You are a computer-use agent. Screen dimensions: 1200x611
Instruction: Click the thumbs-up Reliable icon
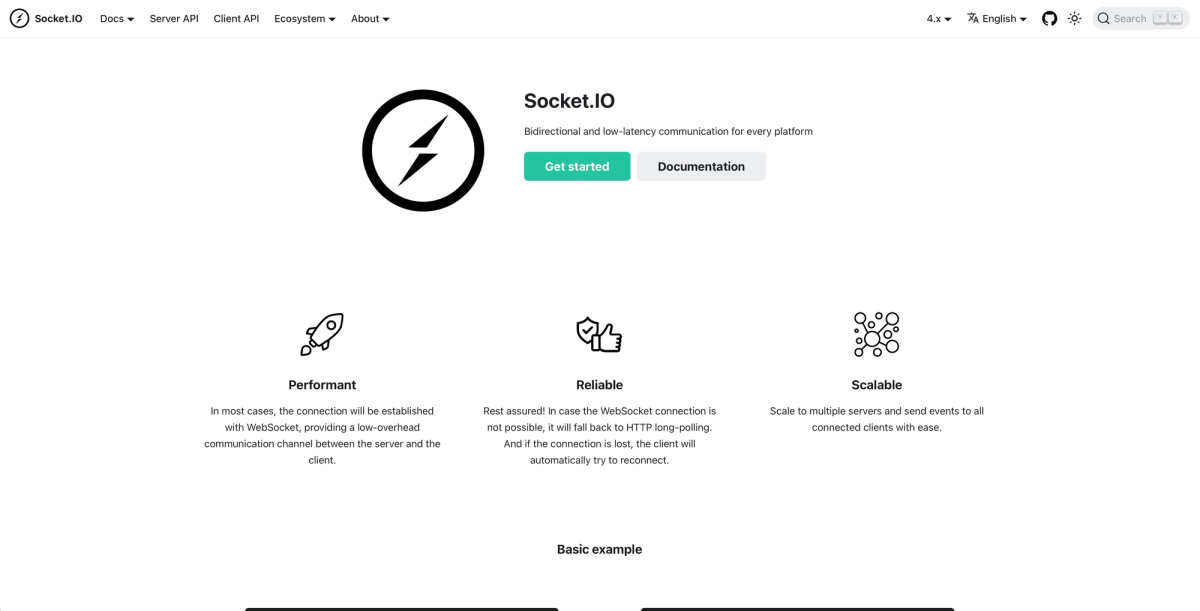(599, 334)
